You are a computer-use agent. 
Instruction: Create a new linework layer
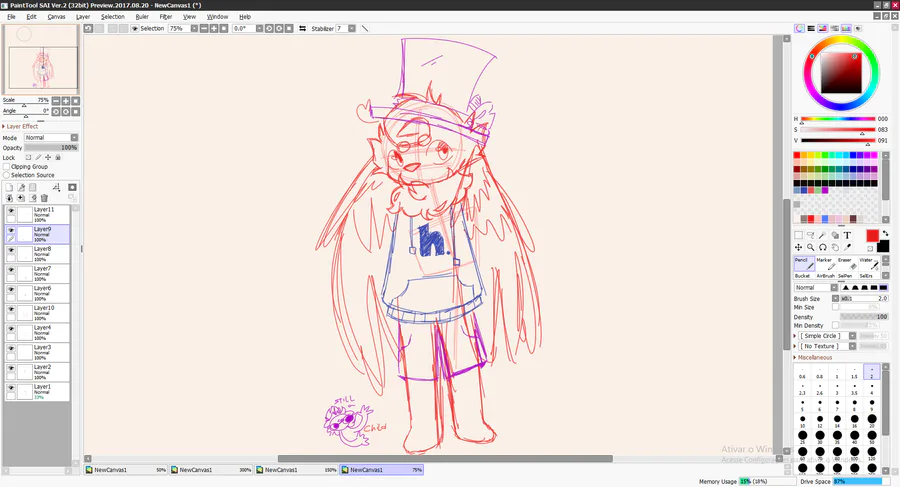21,187
